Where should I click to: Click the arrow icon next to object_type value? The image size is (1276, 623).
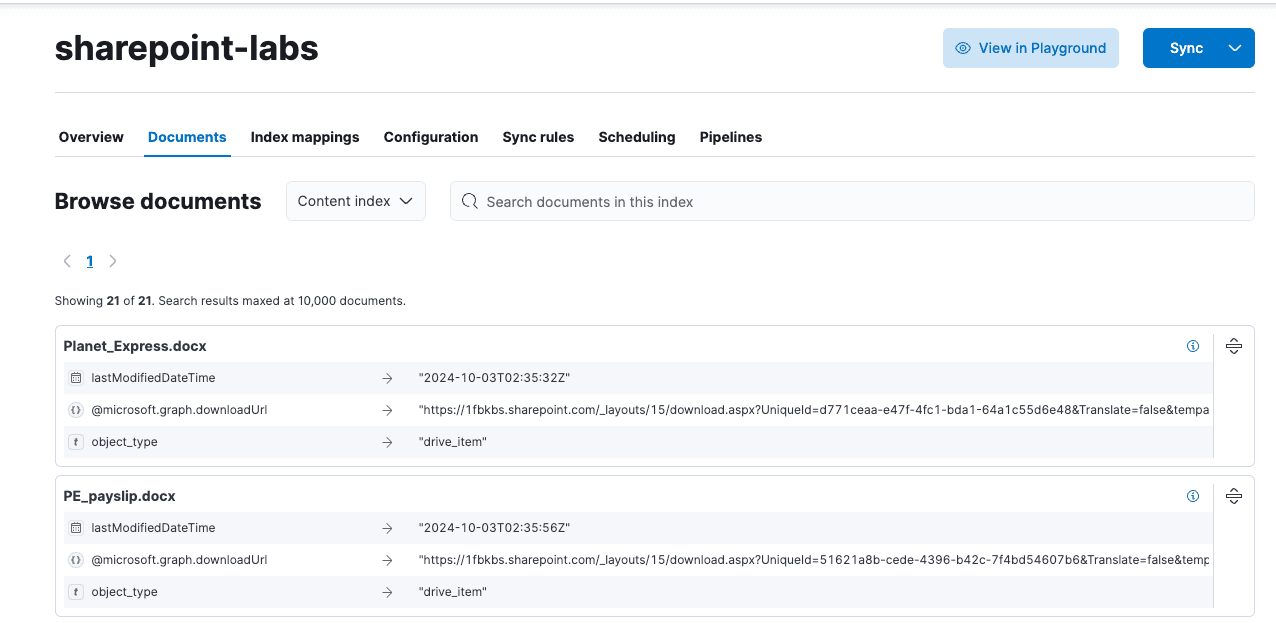[388, 441]
